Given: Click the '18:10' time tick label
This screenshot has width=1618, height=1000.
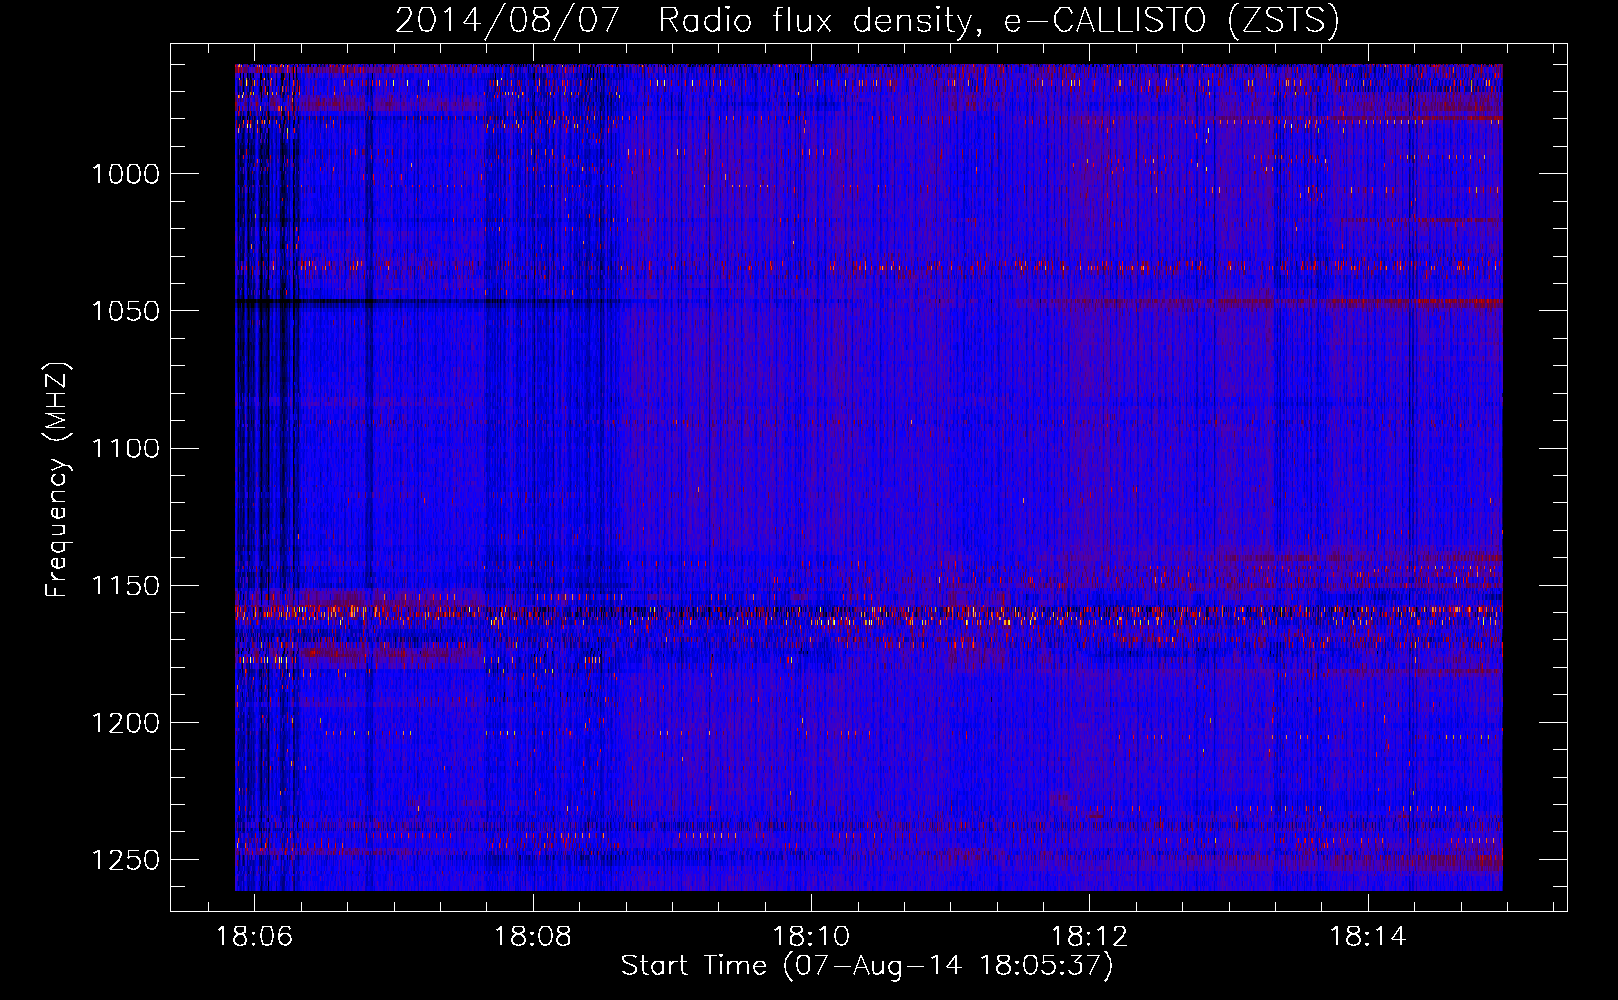Looking at the screenshot, I should pos(811,936).
